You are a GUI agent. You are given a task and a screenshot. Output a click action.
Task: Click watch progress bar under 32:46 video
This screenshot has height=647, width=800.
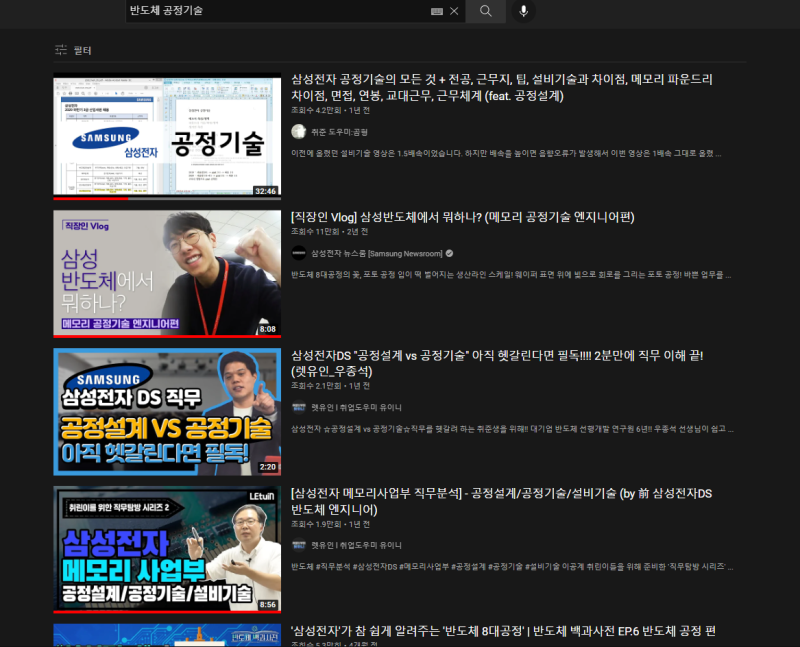(167, 198)
